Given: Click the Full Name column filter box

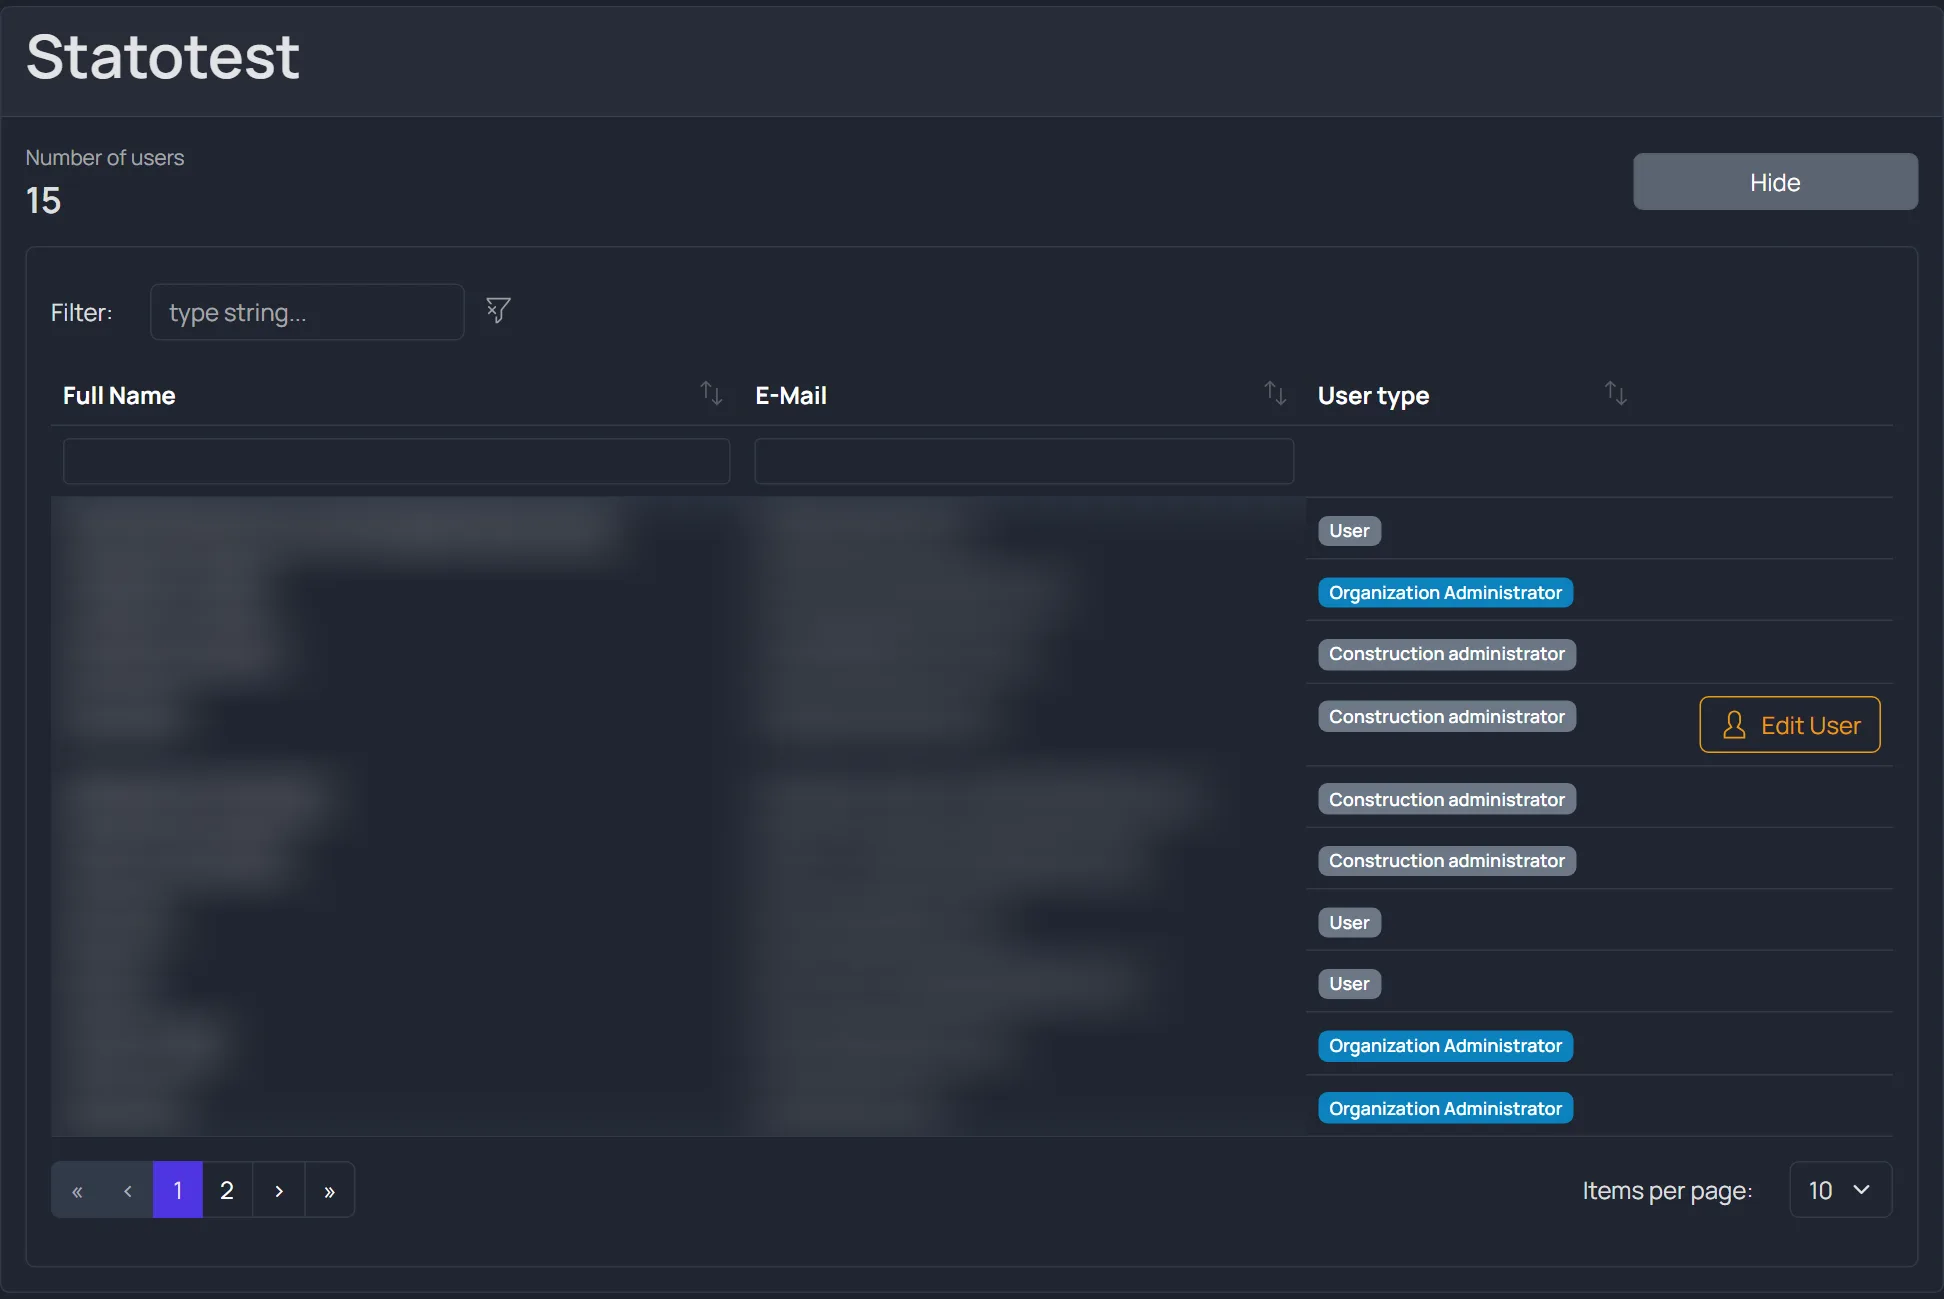Looking at the screenshot, I should tap(396, 461).
